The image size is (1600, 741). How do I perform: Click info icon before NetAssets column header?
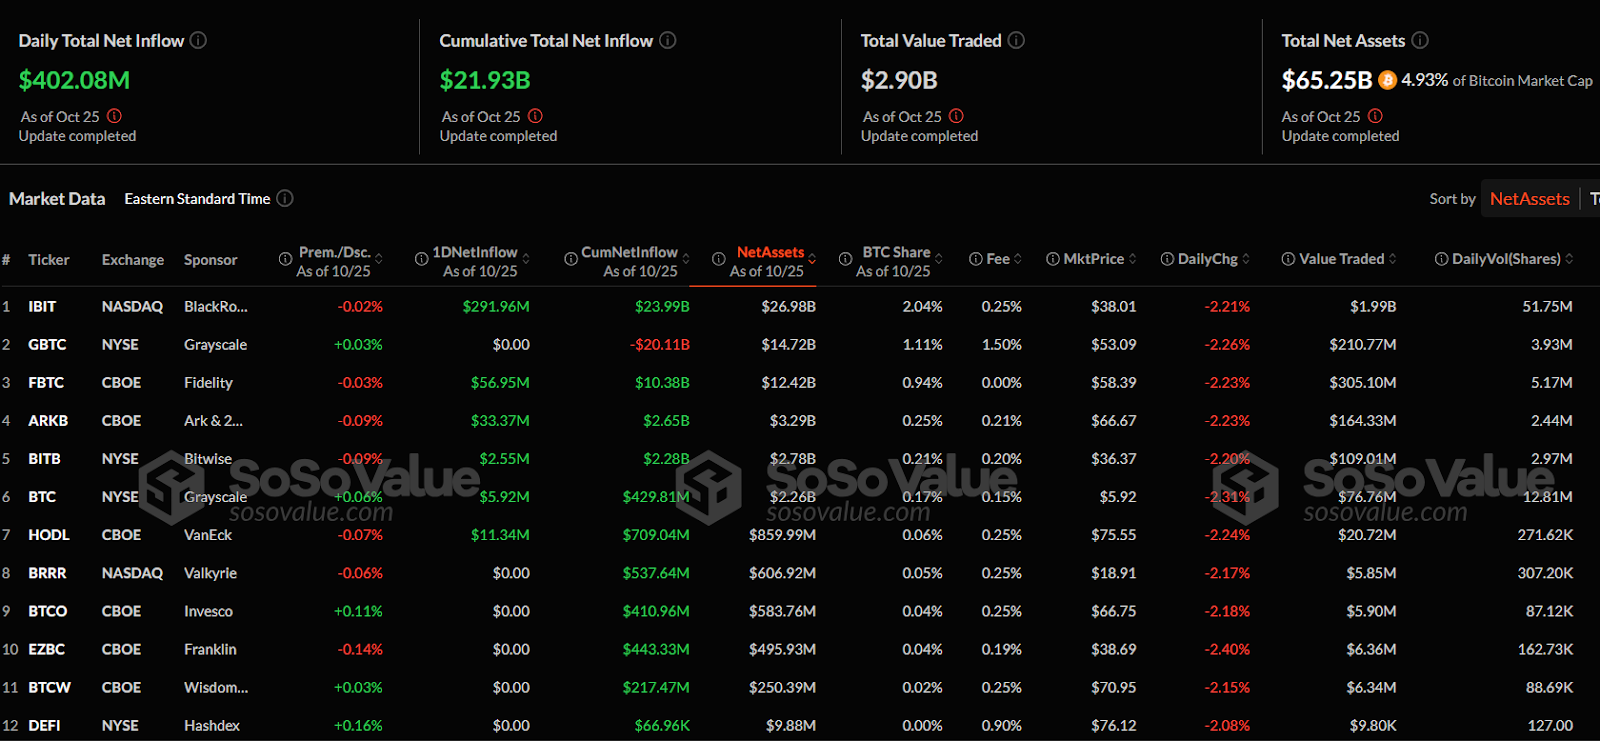718,259
